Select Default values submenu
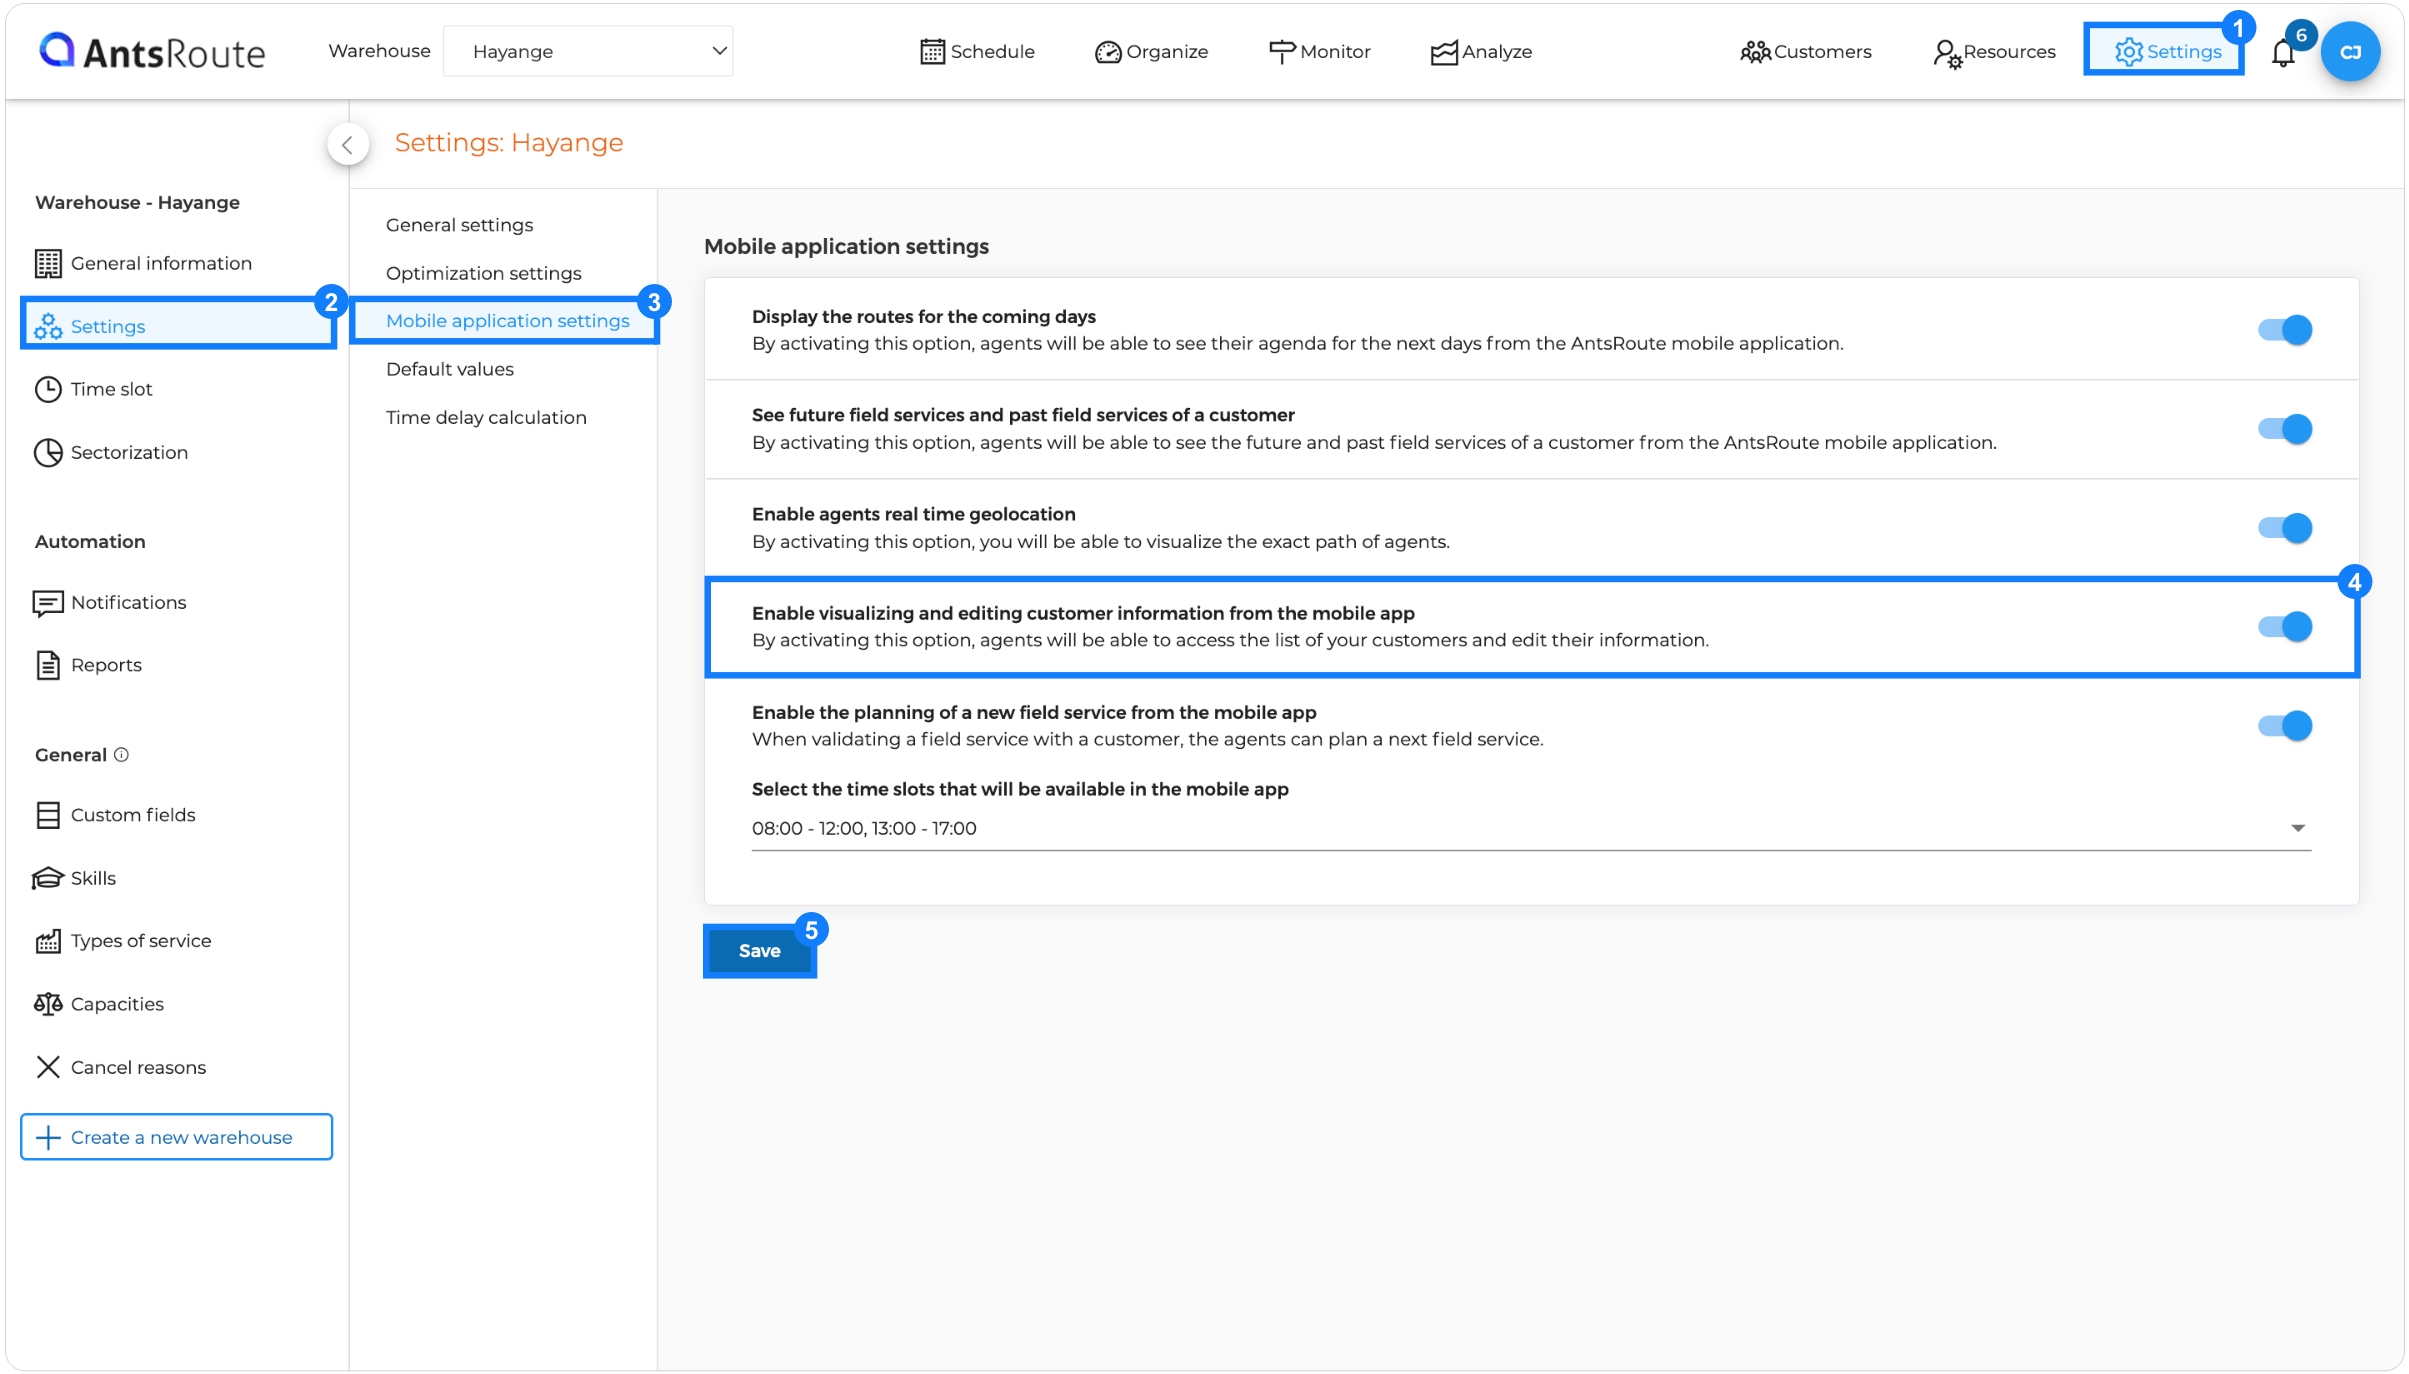The width and height of the screenshot is (2409, 1374). pyautogui.click(x=450, y=369)
